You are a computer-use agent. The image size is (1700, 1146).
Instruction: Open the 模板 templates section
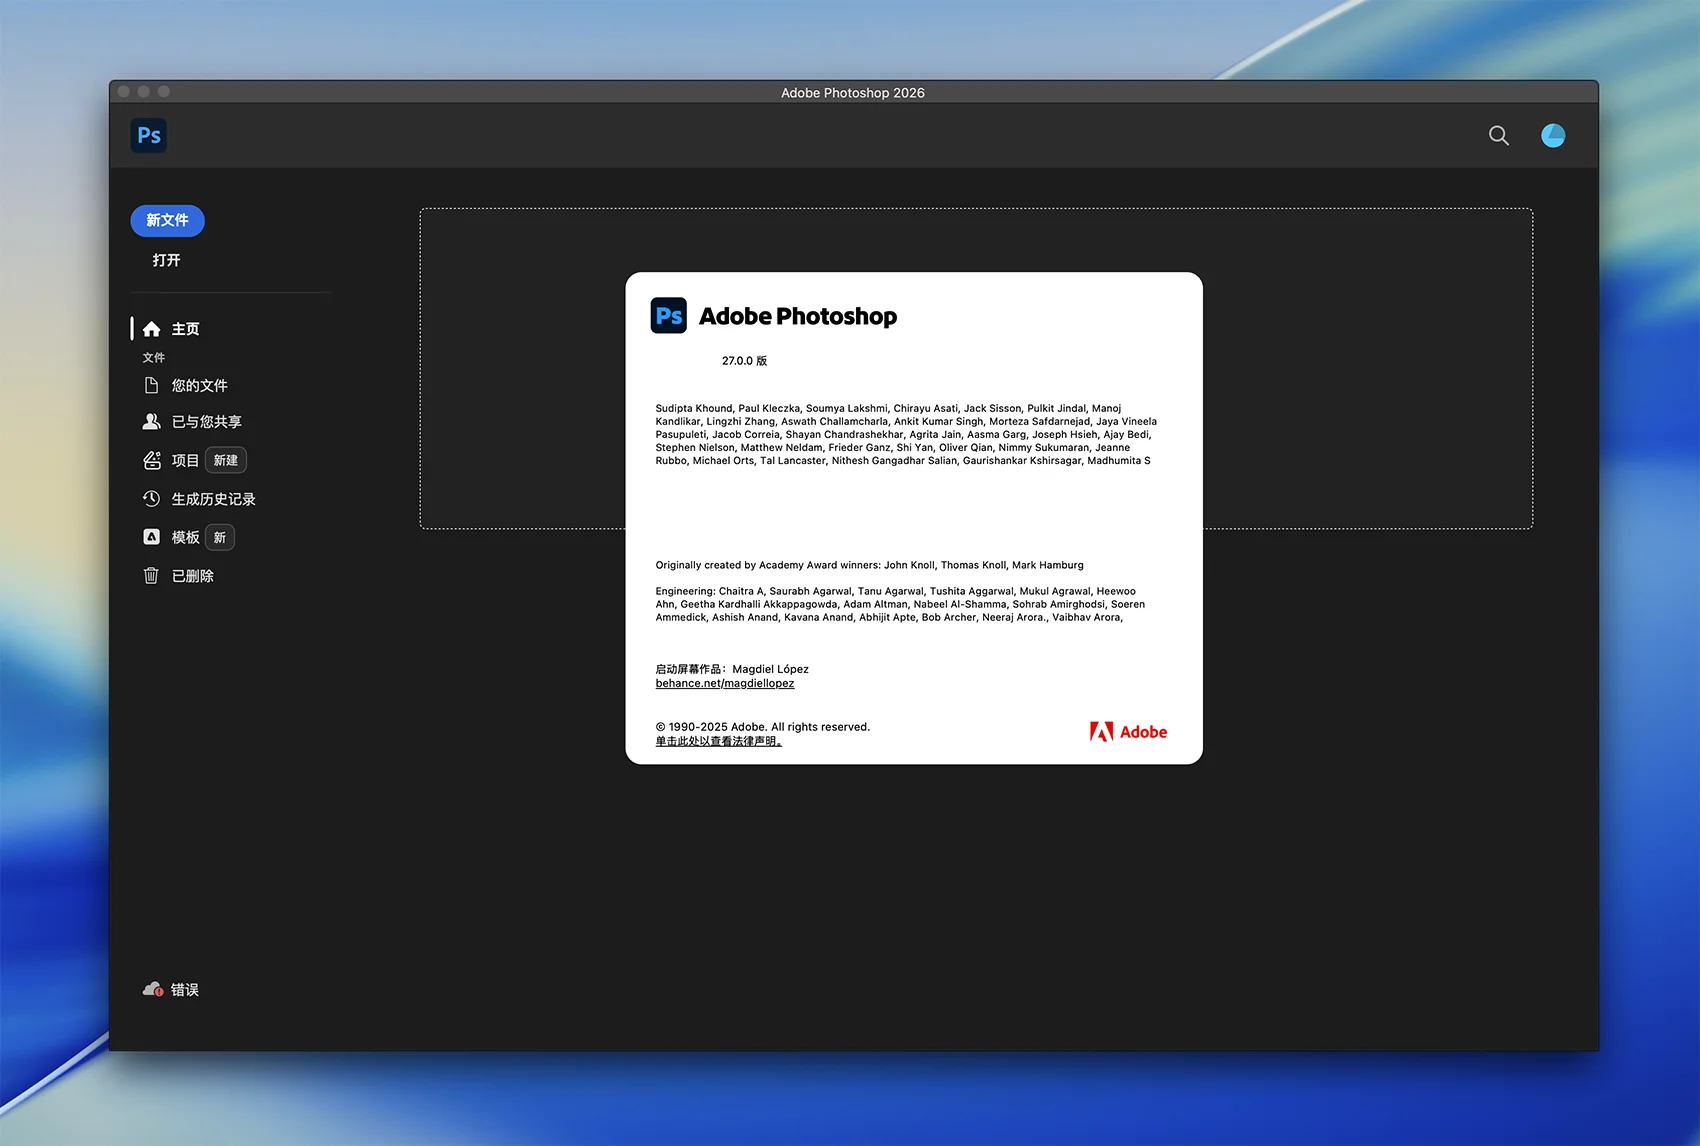(x=184, y=538)
